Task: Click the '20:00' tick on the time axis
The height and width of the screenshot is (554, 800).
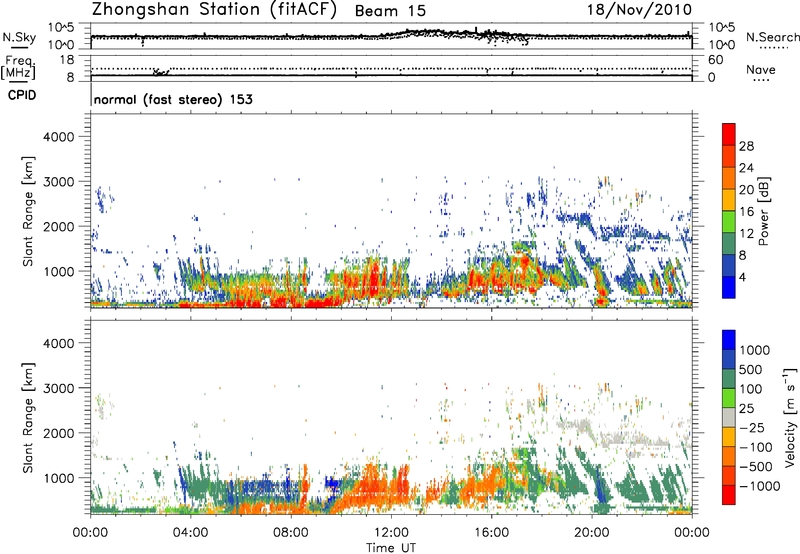Action: point(591,533)
